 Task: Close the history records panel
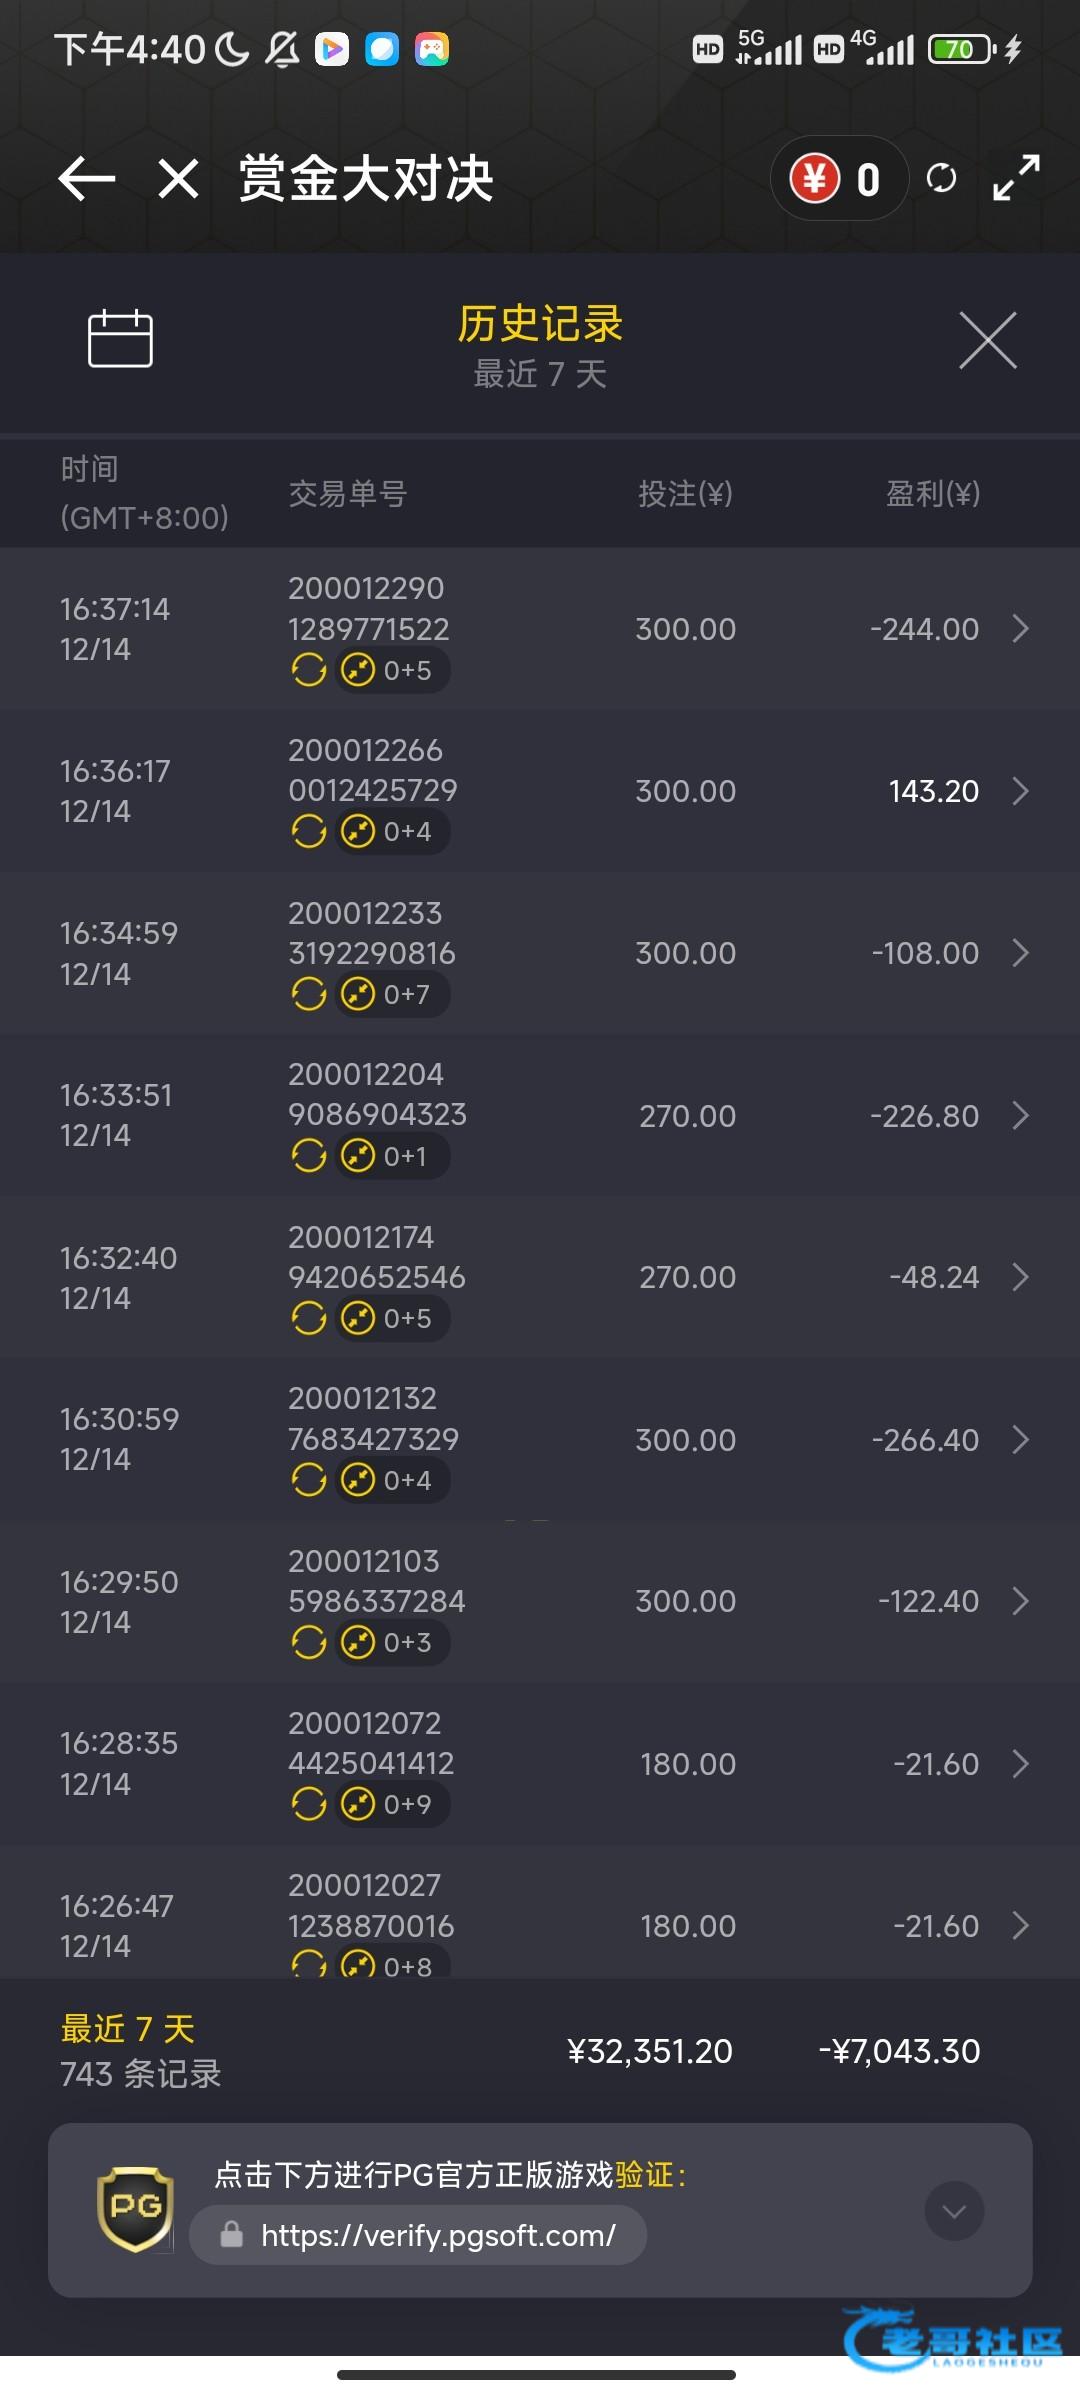coord(987,340)
